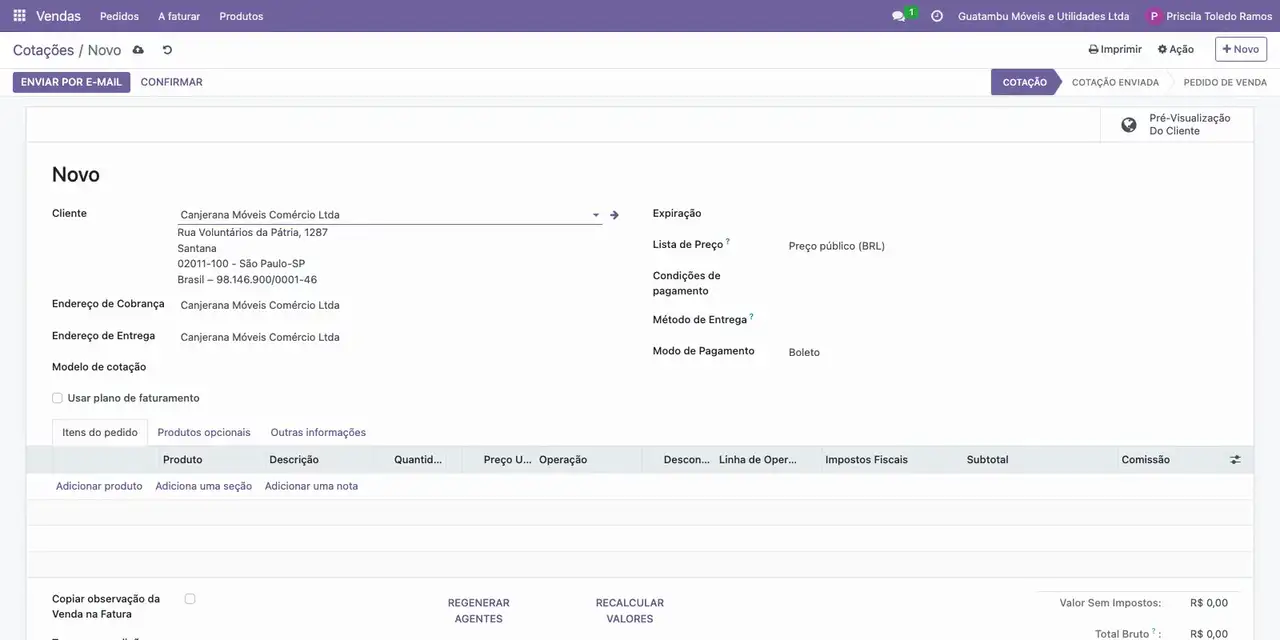Open the Pedidos menu
The width and height of the screenshot is (1280, 640).
tap(120, 16)
